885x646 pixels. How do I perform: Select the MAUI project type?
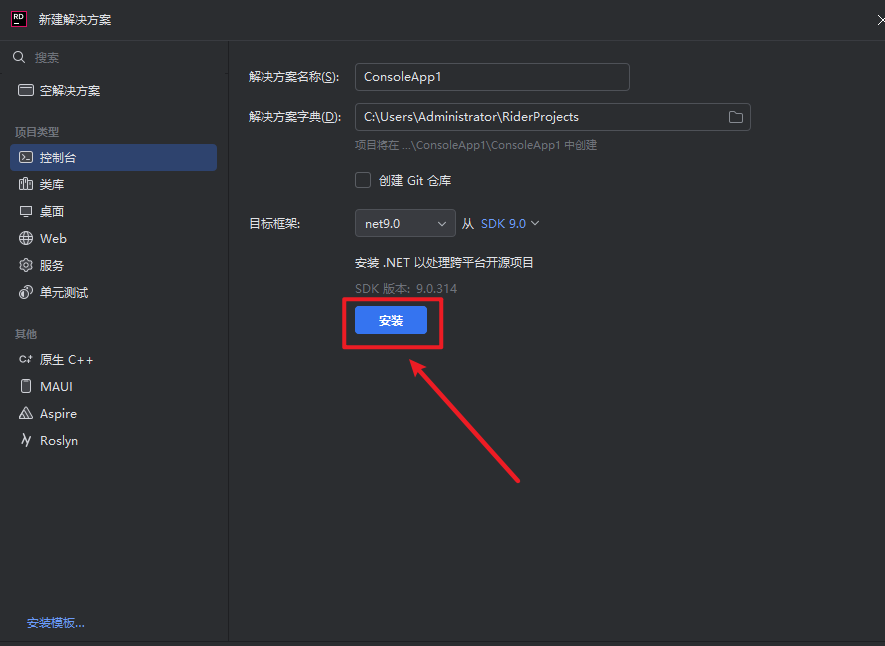tap(113, 386)
